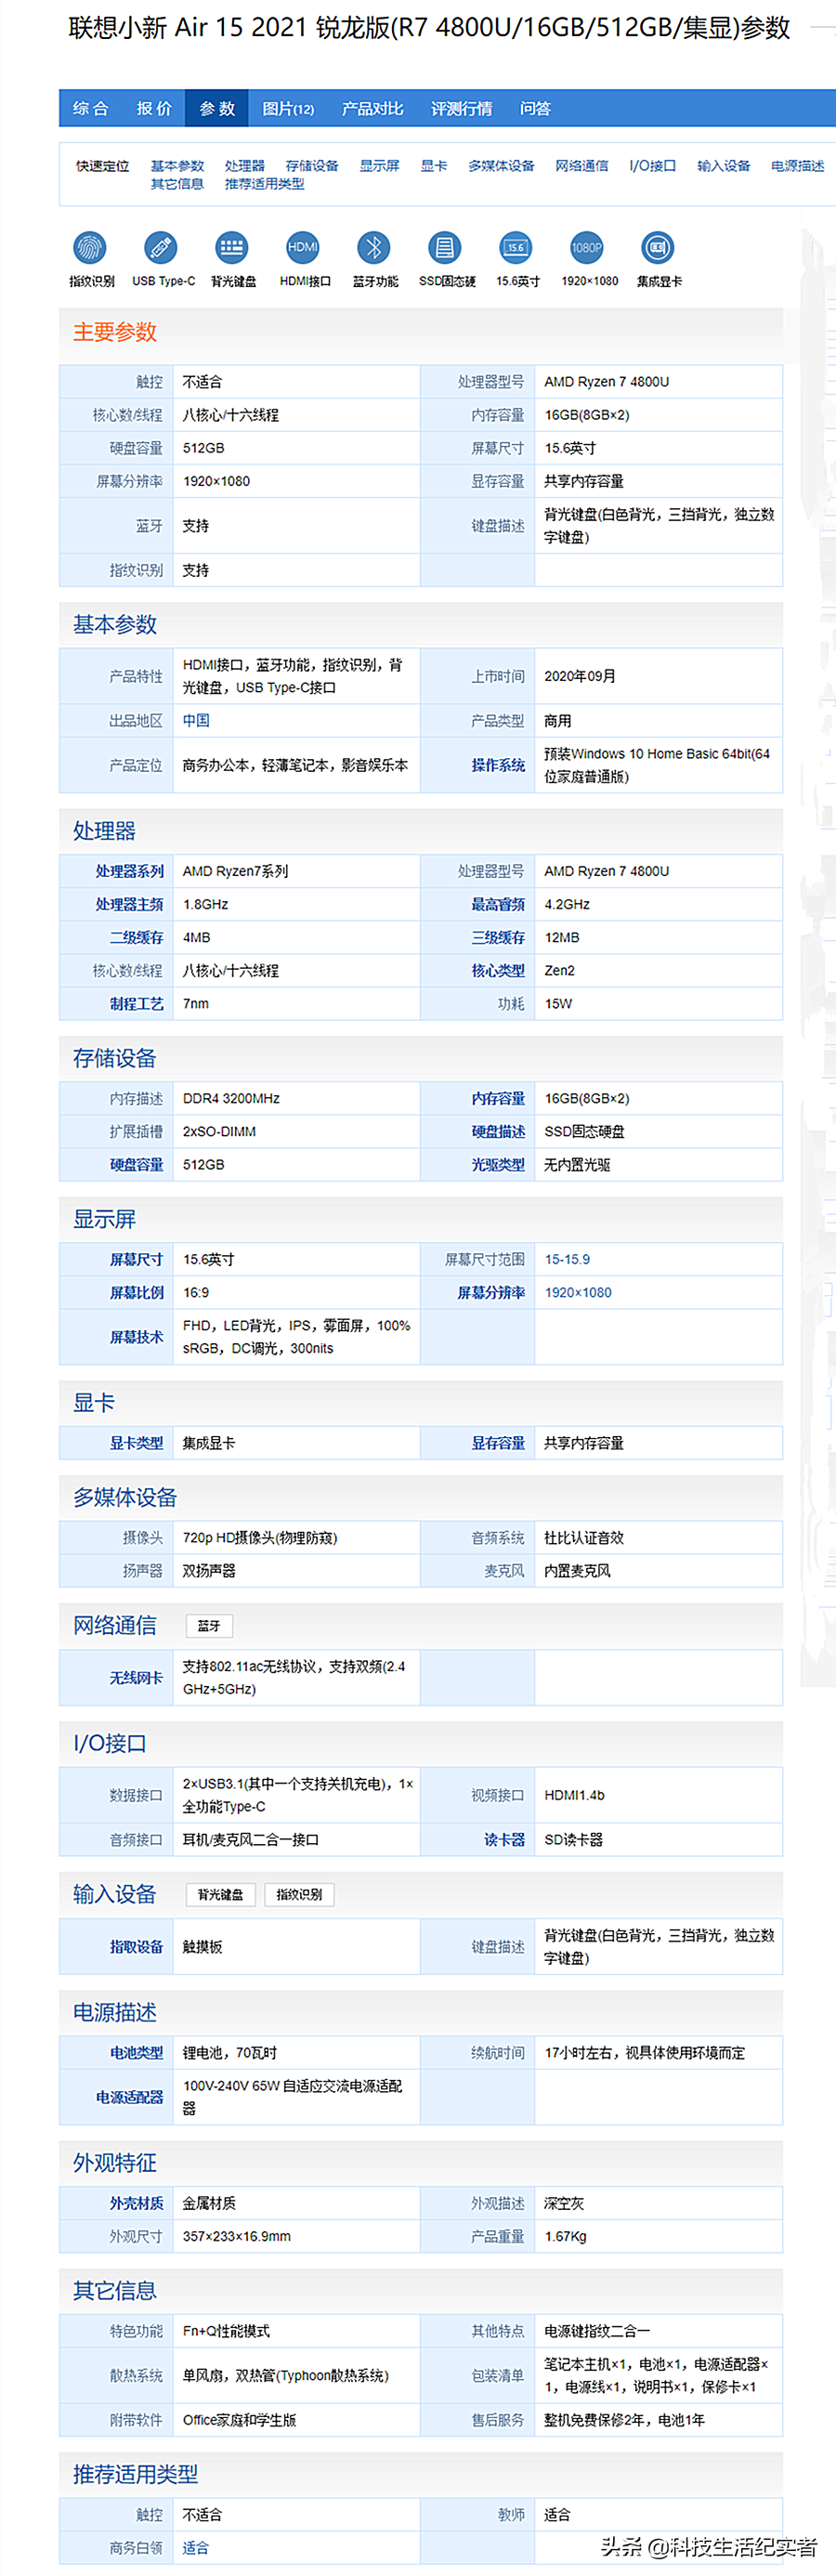This screenshot has height=2576, width=836.
Task: Open the 评测行情 tab
Action: [462, 108]
